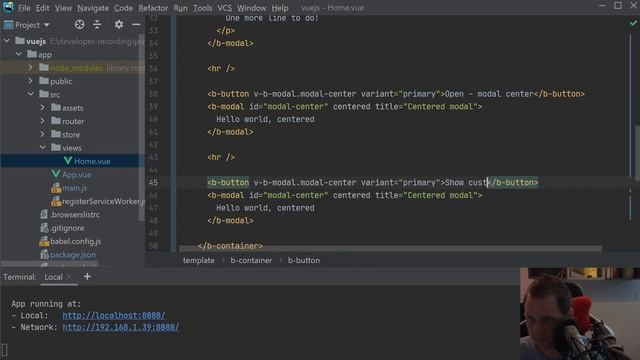The image size is (640, 360).
Task: Click the "Show cust" text on line 45
Action: pyautogui.click(x=466, y=182)
